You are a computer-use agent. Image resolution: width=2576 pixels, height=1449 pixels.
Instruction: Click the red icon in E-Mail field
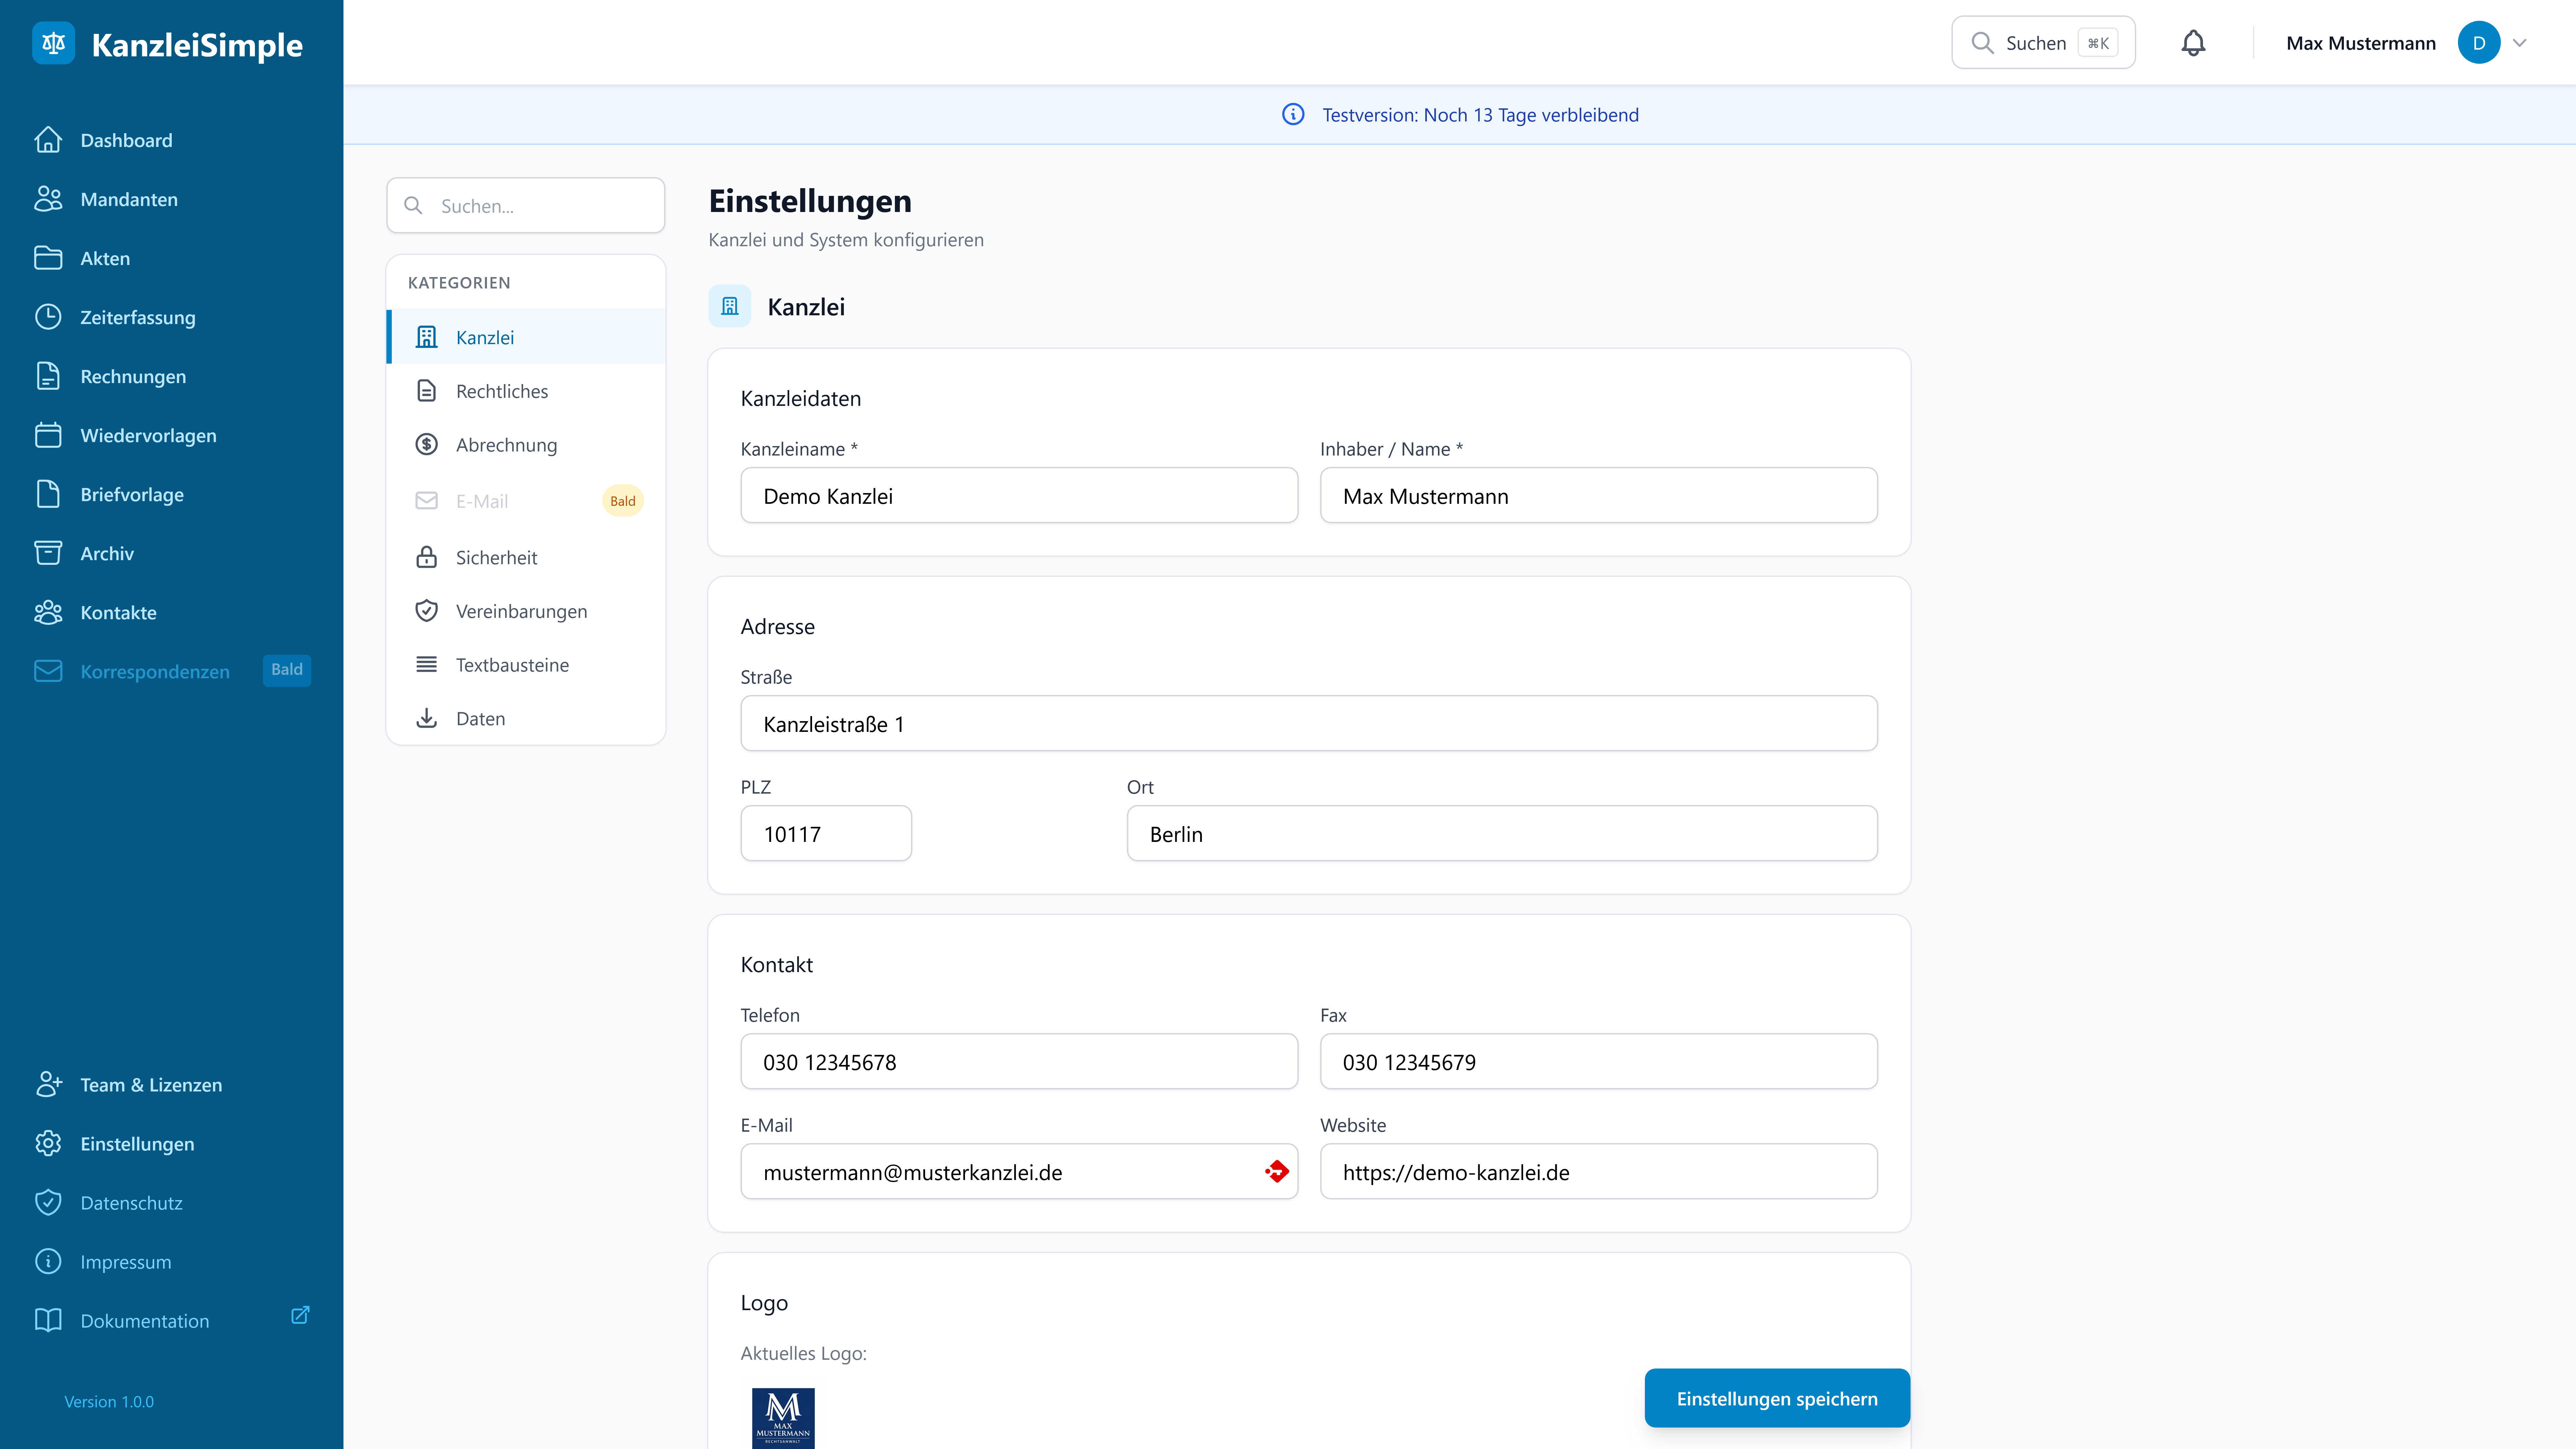click(x=1277, y=1171)
